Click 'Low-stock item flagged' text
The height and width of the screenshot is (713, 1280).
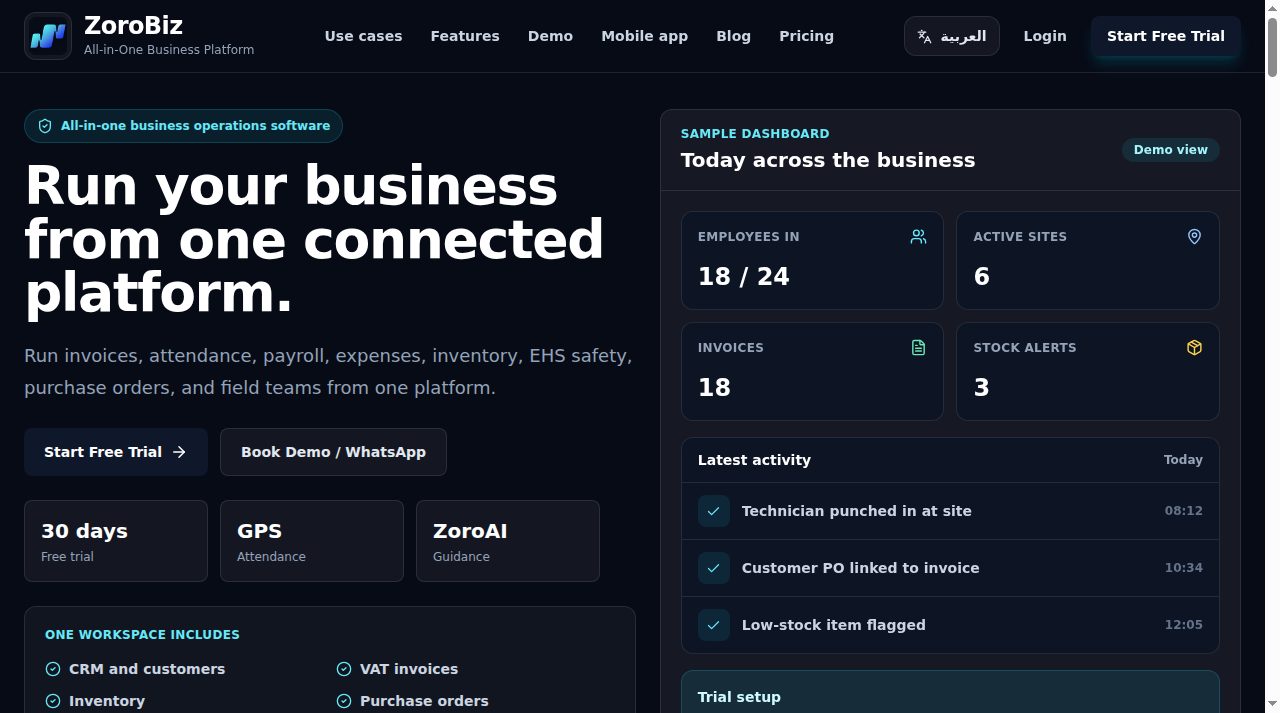pyautogui.click(x=834, y=625)
